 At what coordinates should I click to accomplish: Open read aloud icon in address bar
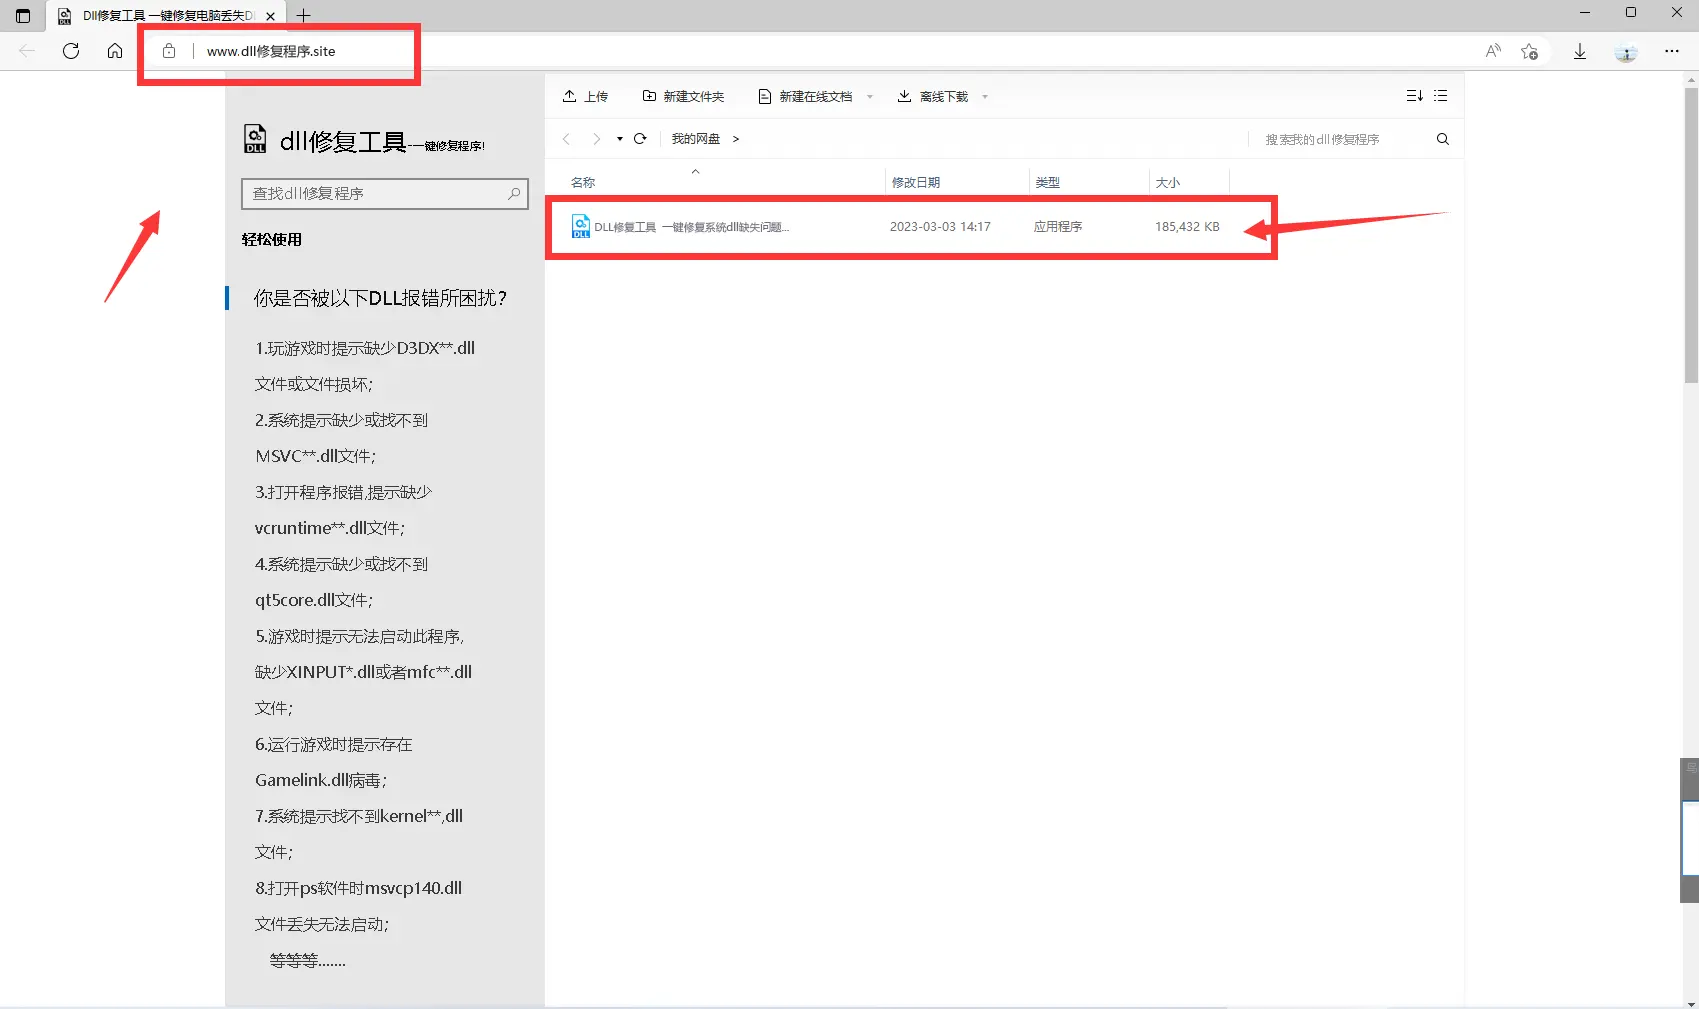coord(1493,51)
